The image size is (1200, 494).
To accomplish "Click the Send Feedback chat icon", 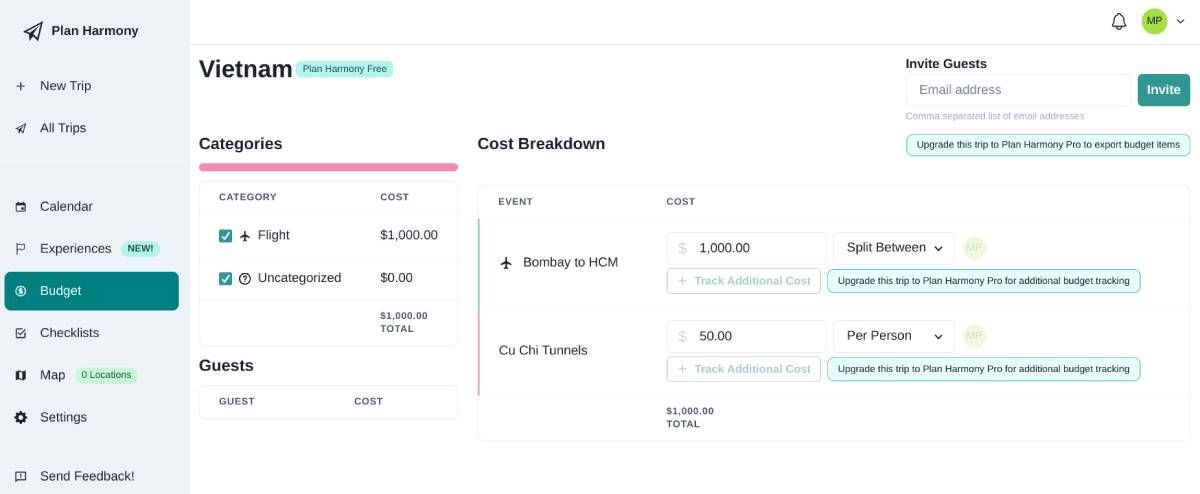I will coord(21,476).
